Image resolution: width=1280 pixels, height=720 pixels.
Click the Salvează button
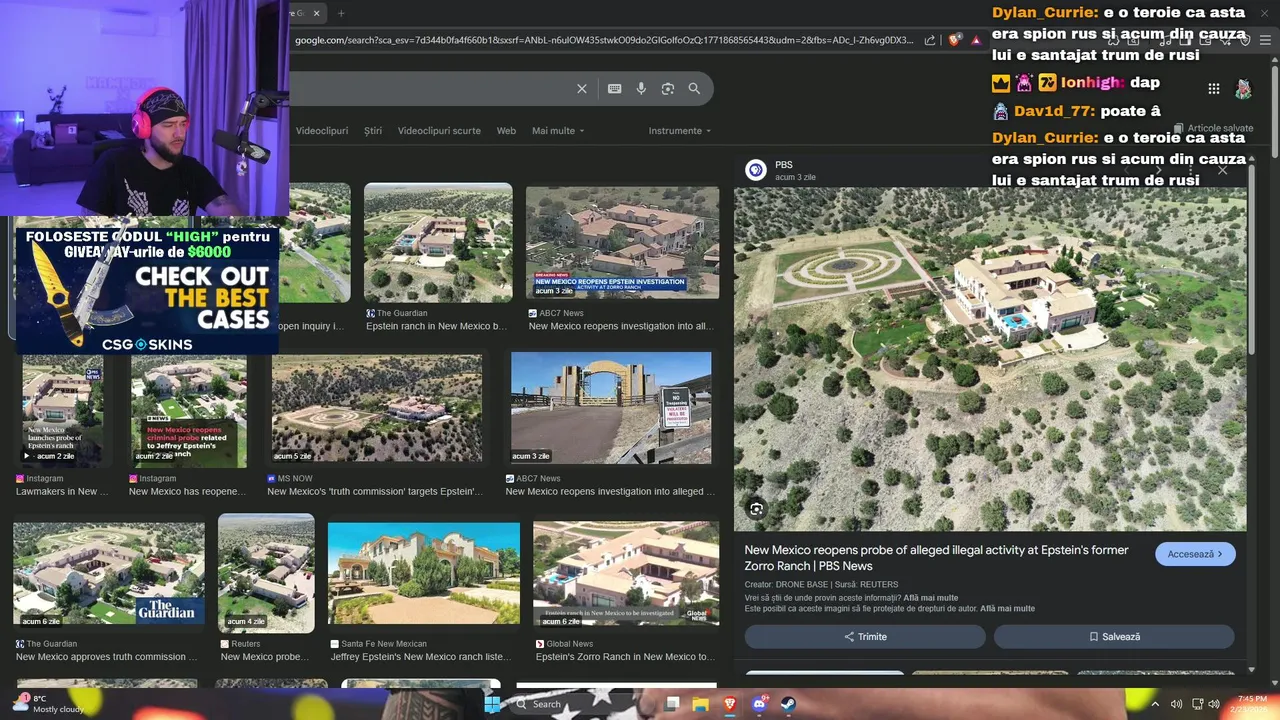[x=1114, y=637]
